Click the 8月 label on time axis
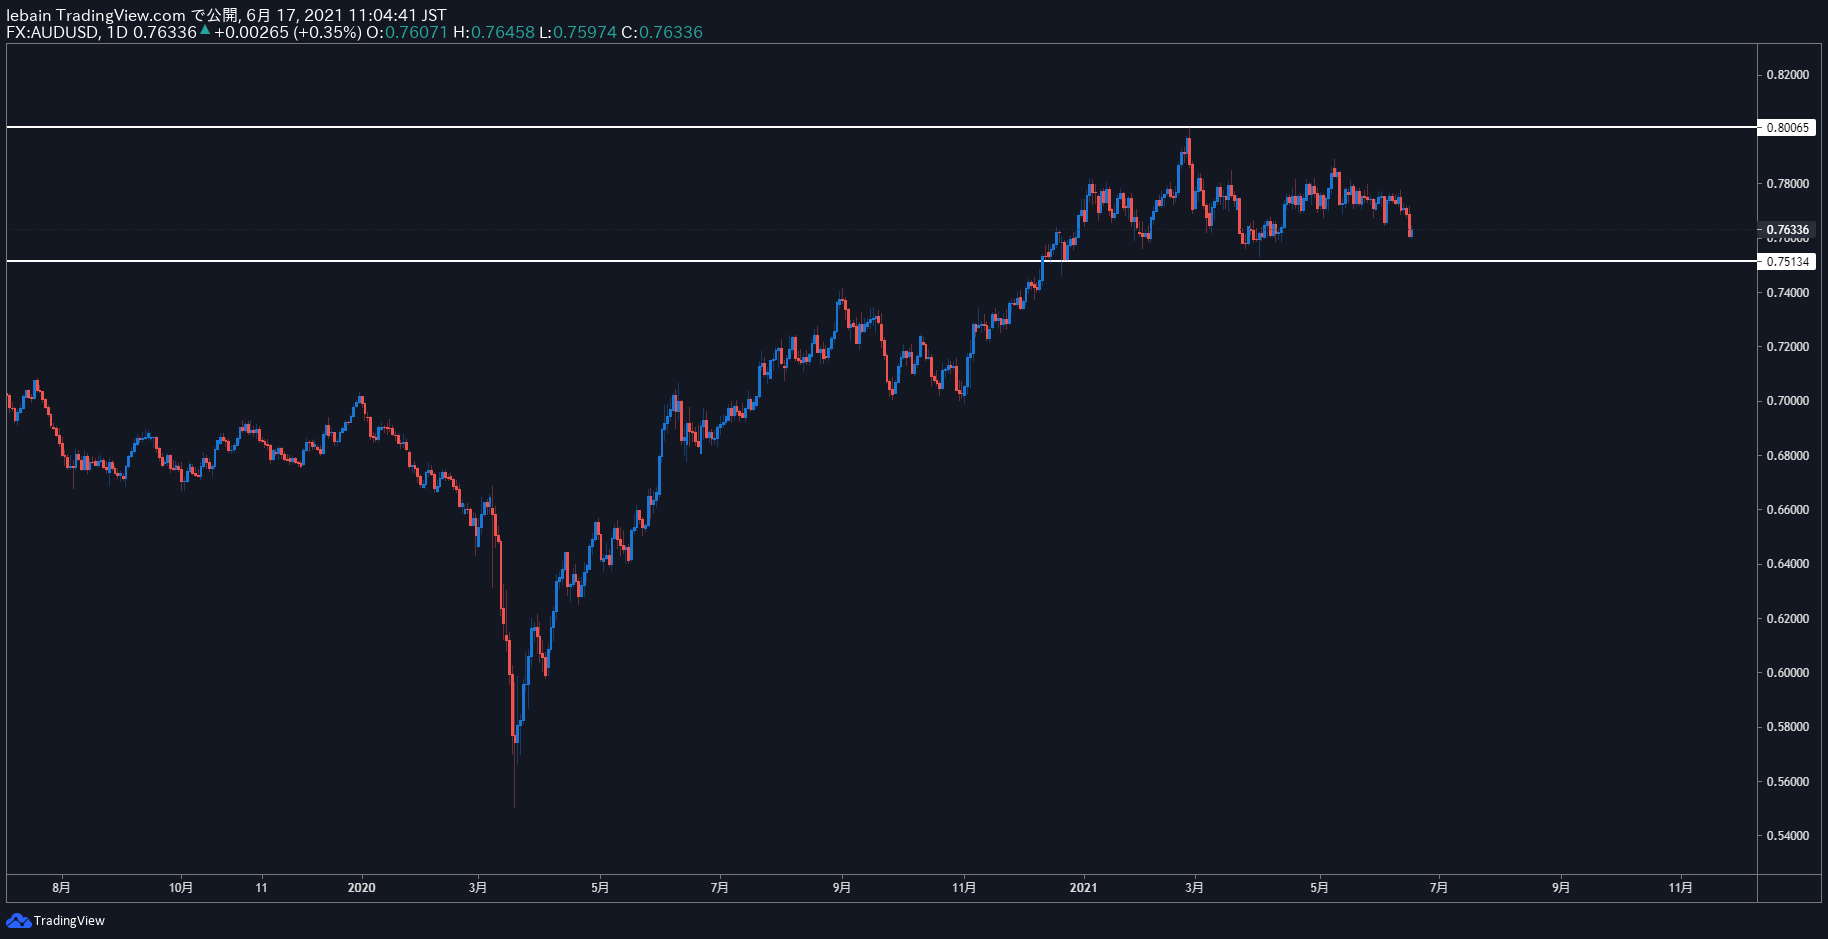This screenshot has height=939, width=1828. (61, 887)
